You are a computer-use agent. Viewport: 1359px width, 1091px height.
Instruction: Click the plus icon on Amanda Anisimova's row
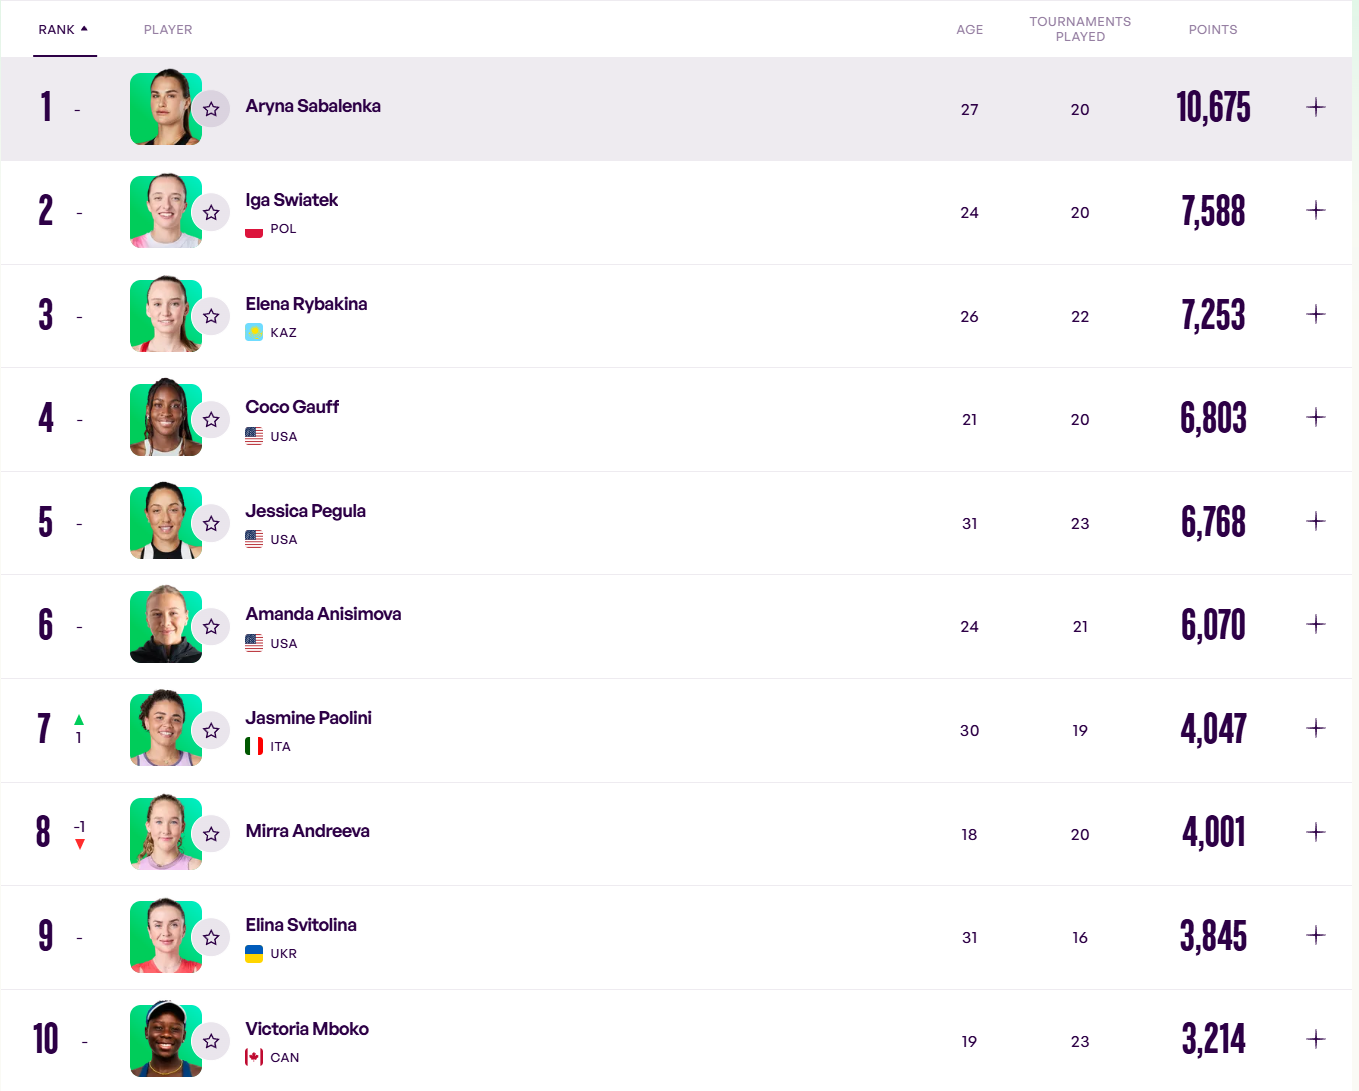tap(1316, 624)
